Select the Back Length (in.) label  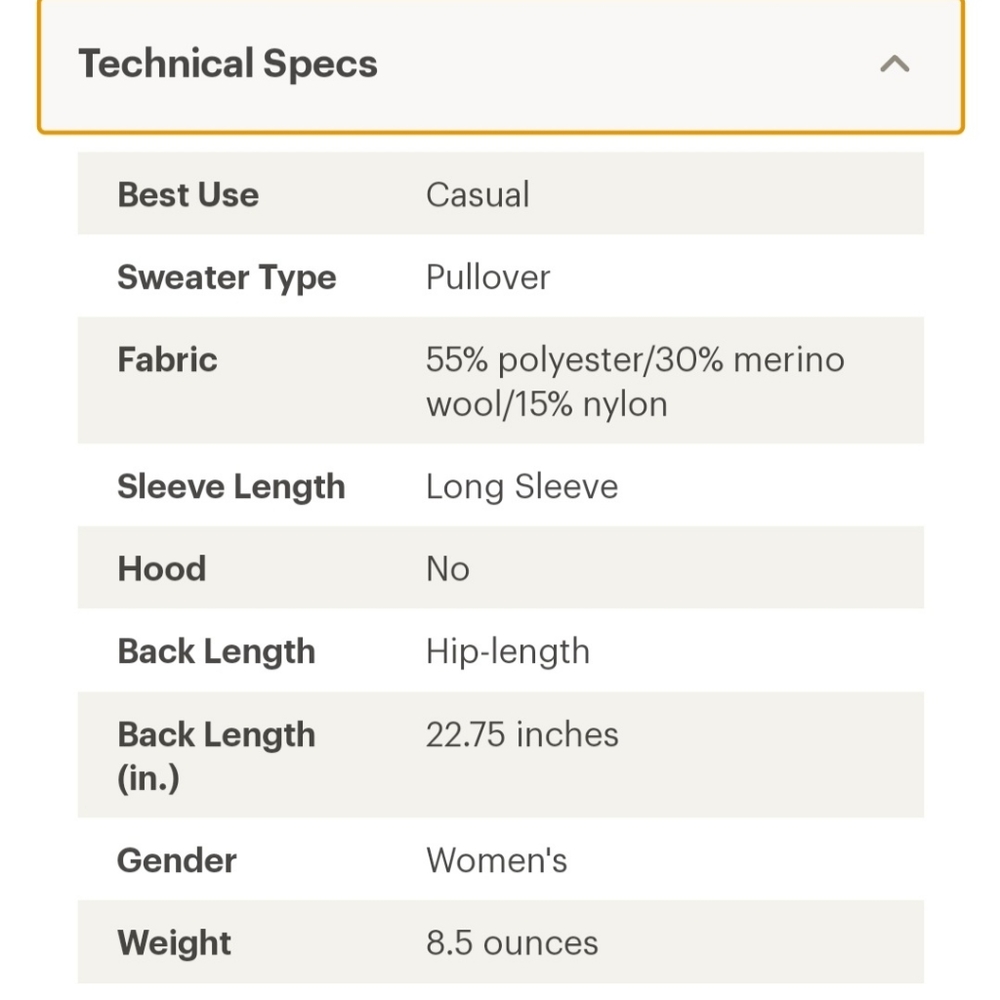tap(216, 756)
